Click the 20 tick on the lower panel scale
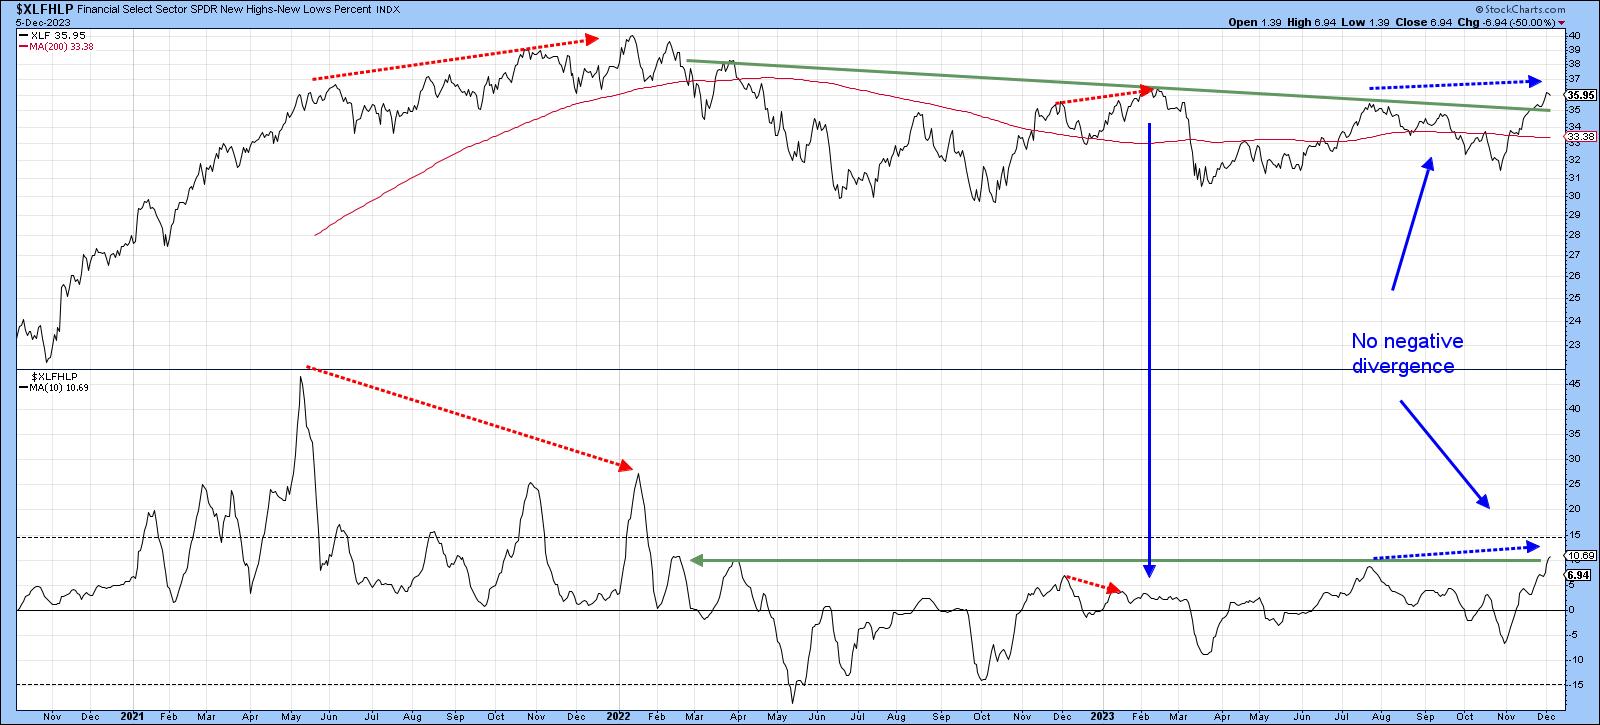The image size is (1600, 725). [1573, 509]
